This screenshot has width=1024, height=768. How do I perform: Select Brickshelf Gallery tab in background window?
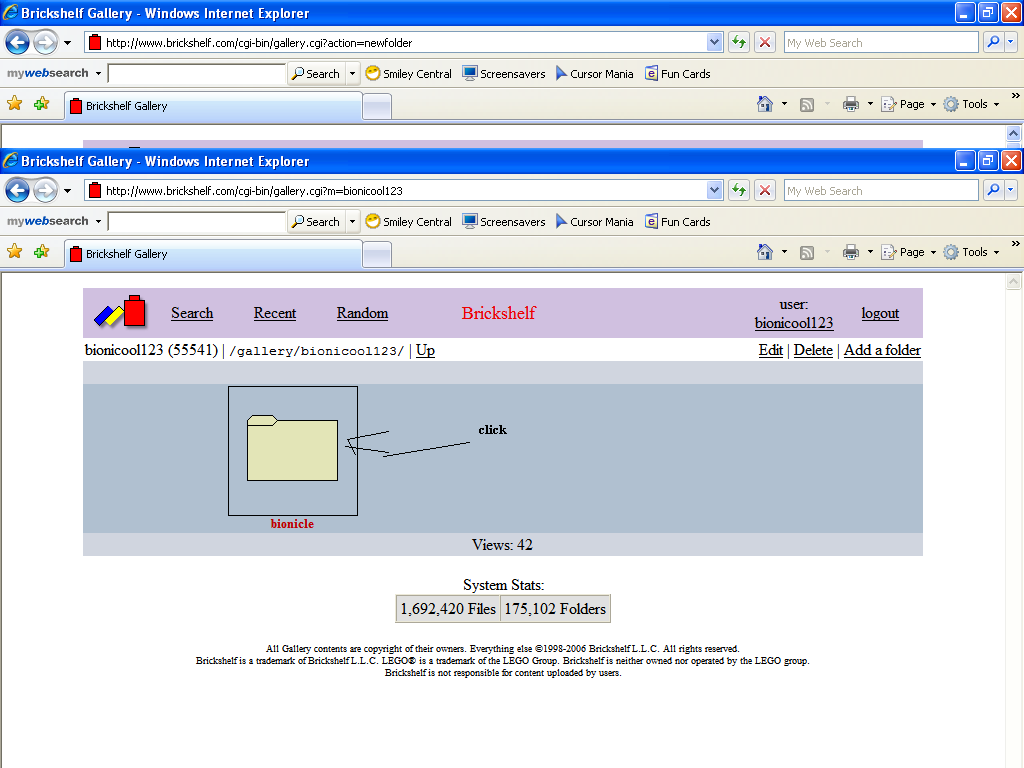[213, 105]
